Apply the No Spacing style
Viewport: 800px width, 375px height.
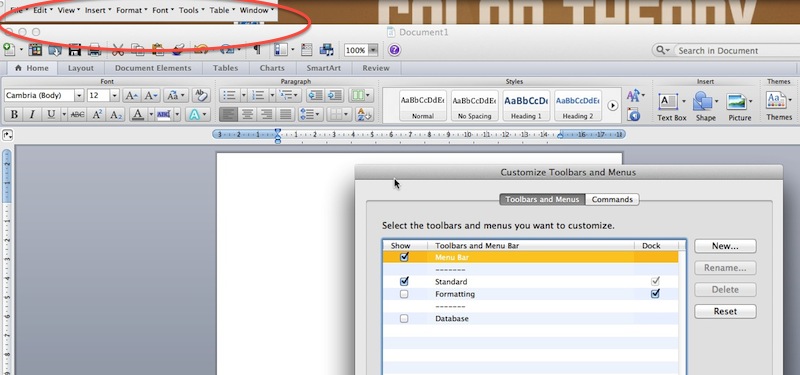point(474,106)
